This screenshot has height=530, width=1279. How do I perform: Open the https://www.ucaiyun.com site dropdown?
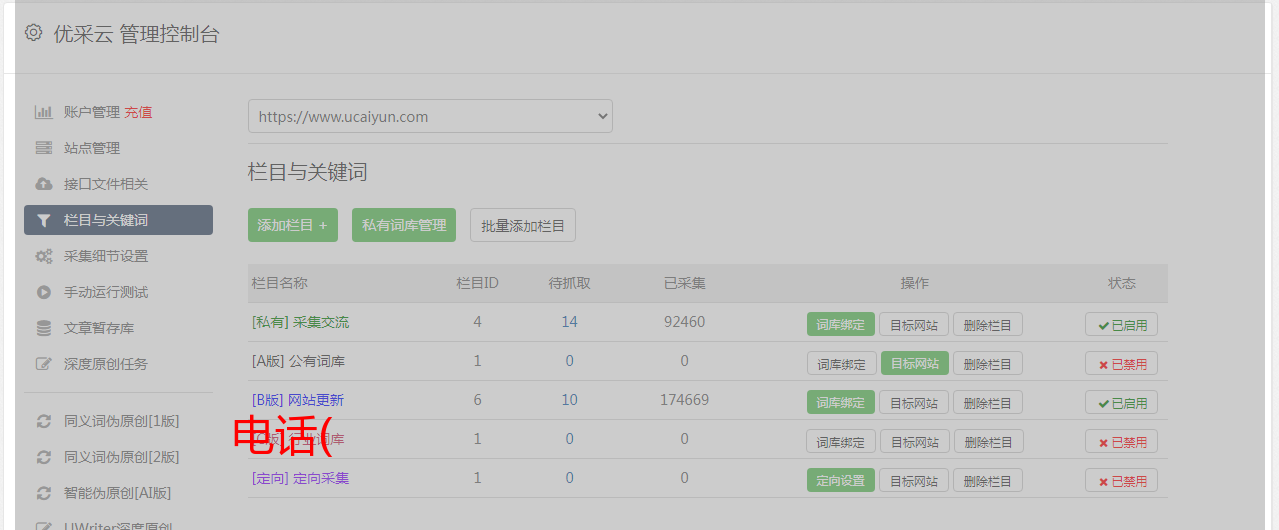(x=430, y=116)
